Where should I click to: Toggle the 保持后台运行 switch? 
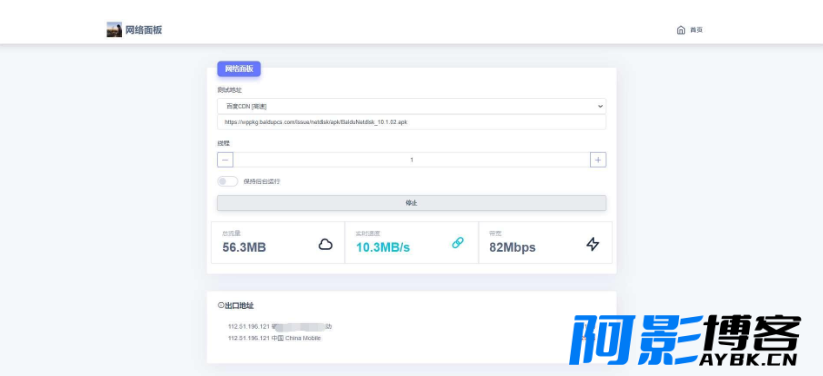click(x=227, y=181)
